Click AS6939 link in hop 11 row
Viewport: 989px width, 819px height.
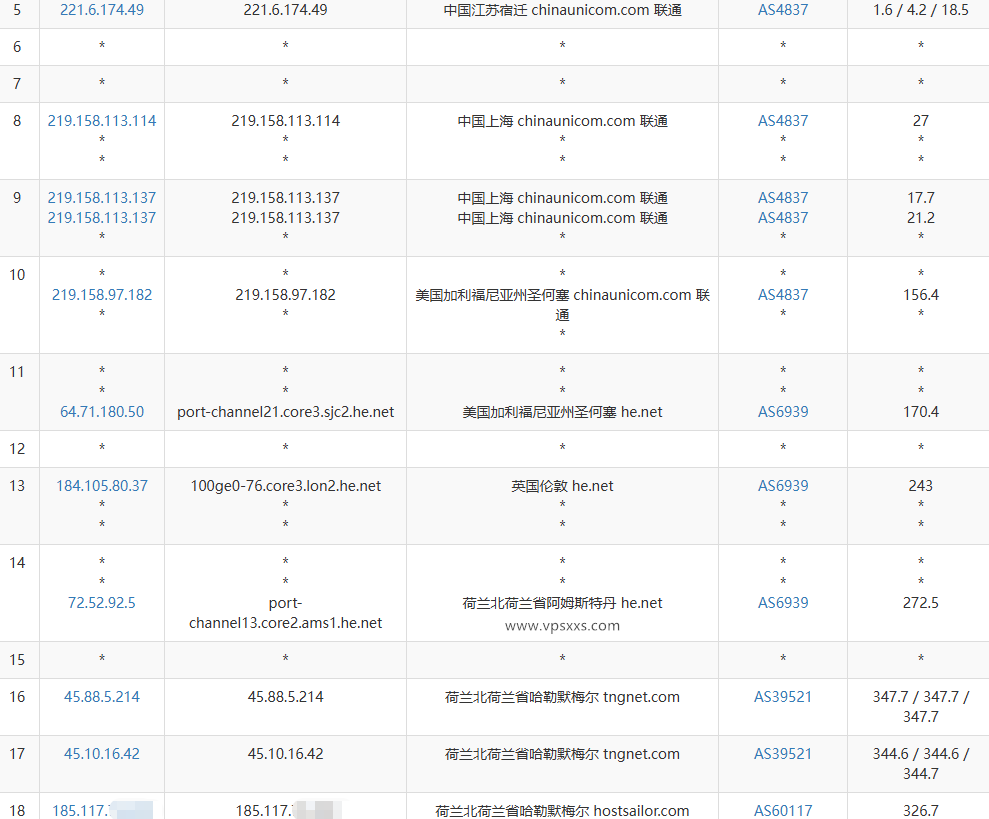(783, 411)
